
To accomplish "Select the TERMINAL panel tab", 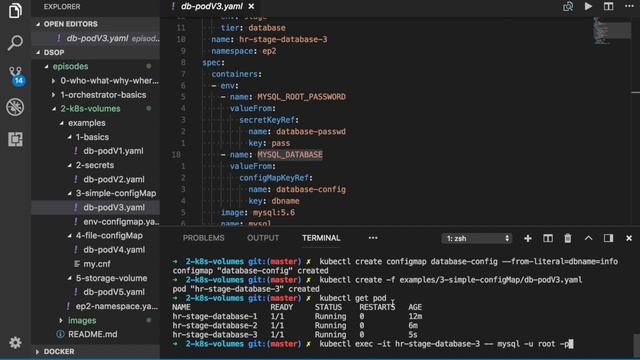I will tap(321, 238).
